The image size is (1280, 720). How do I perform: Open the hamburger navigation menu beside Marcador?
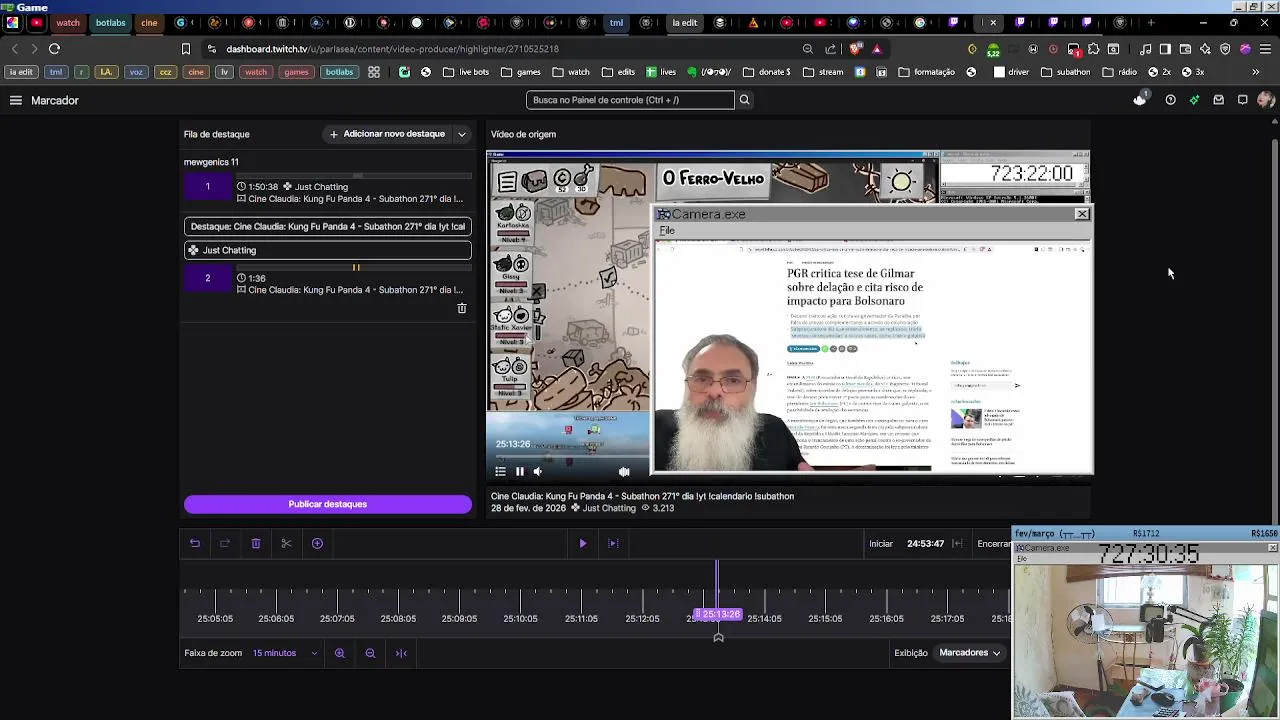coord(16,100)
